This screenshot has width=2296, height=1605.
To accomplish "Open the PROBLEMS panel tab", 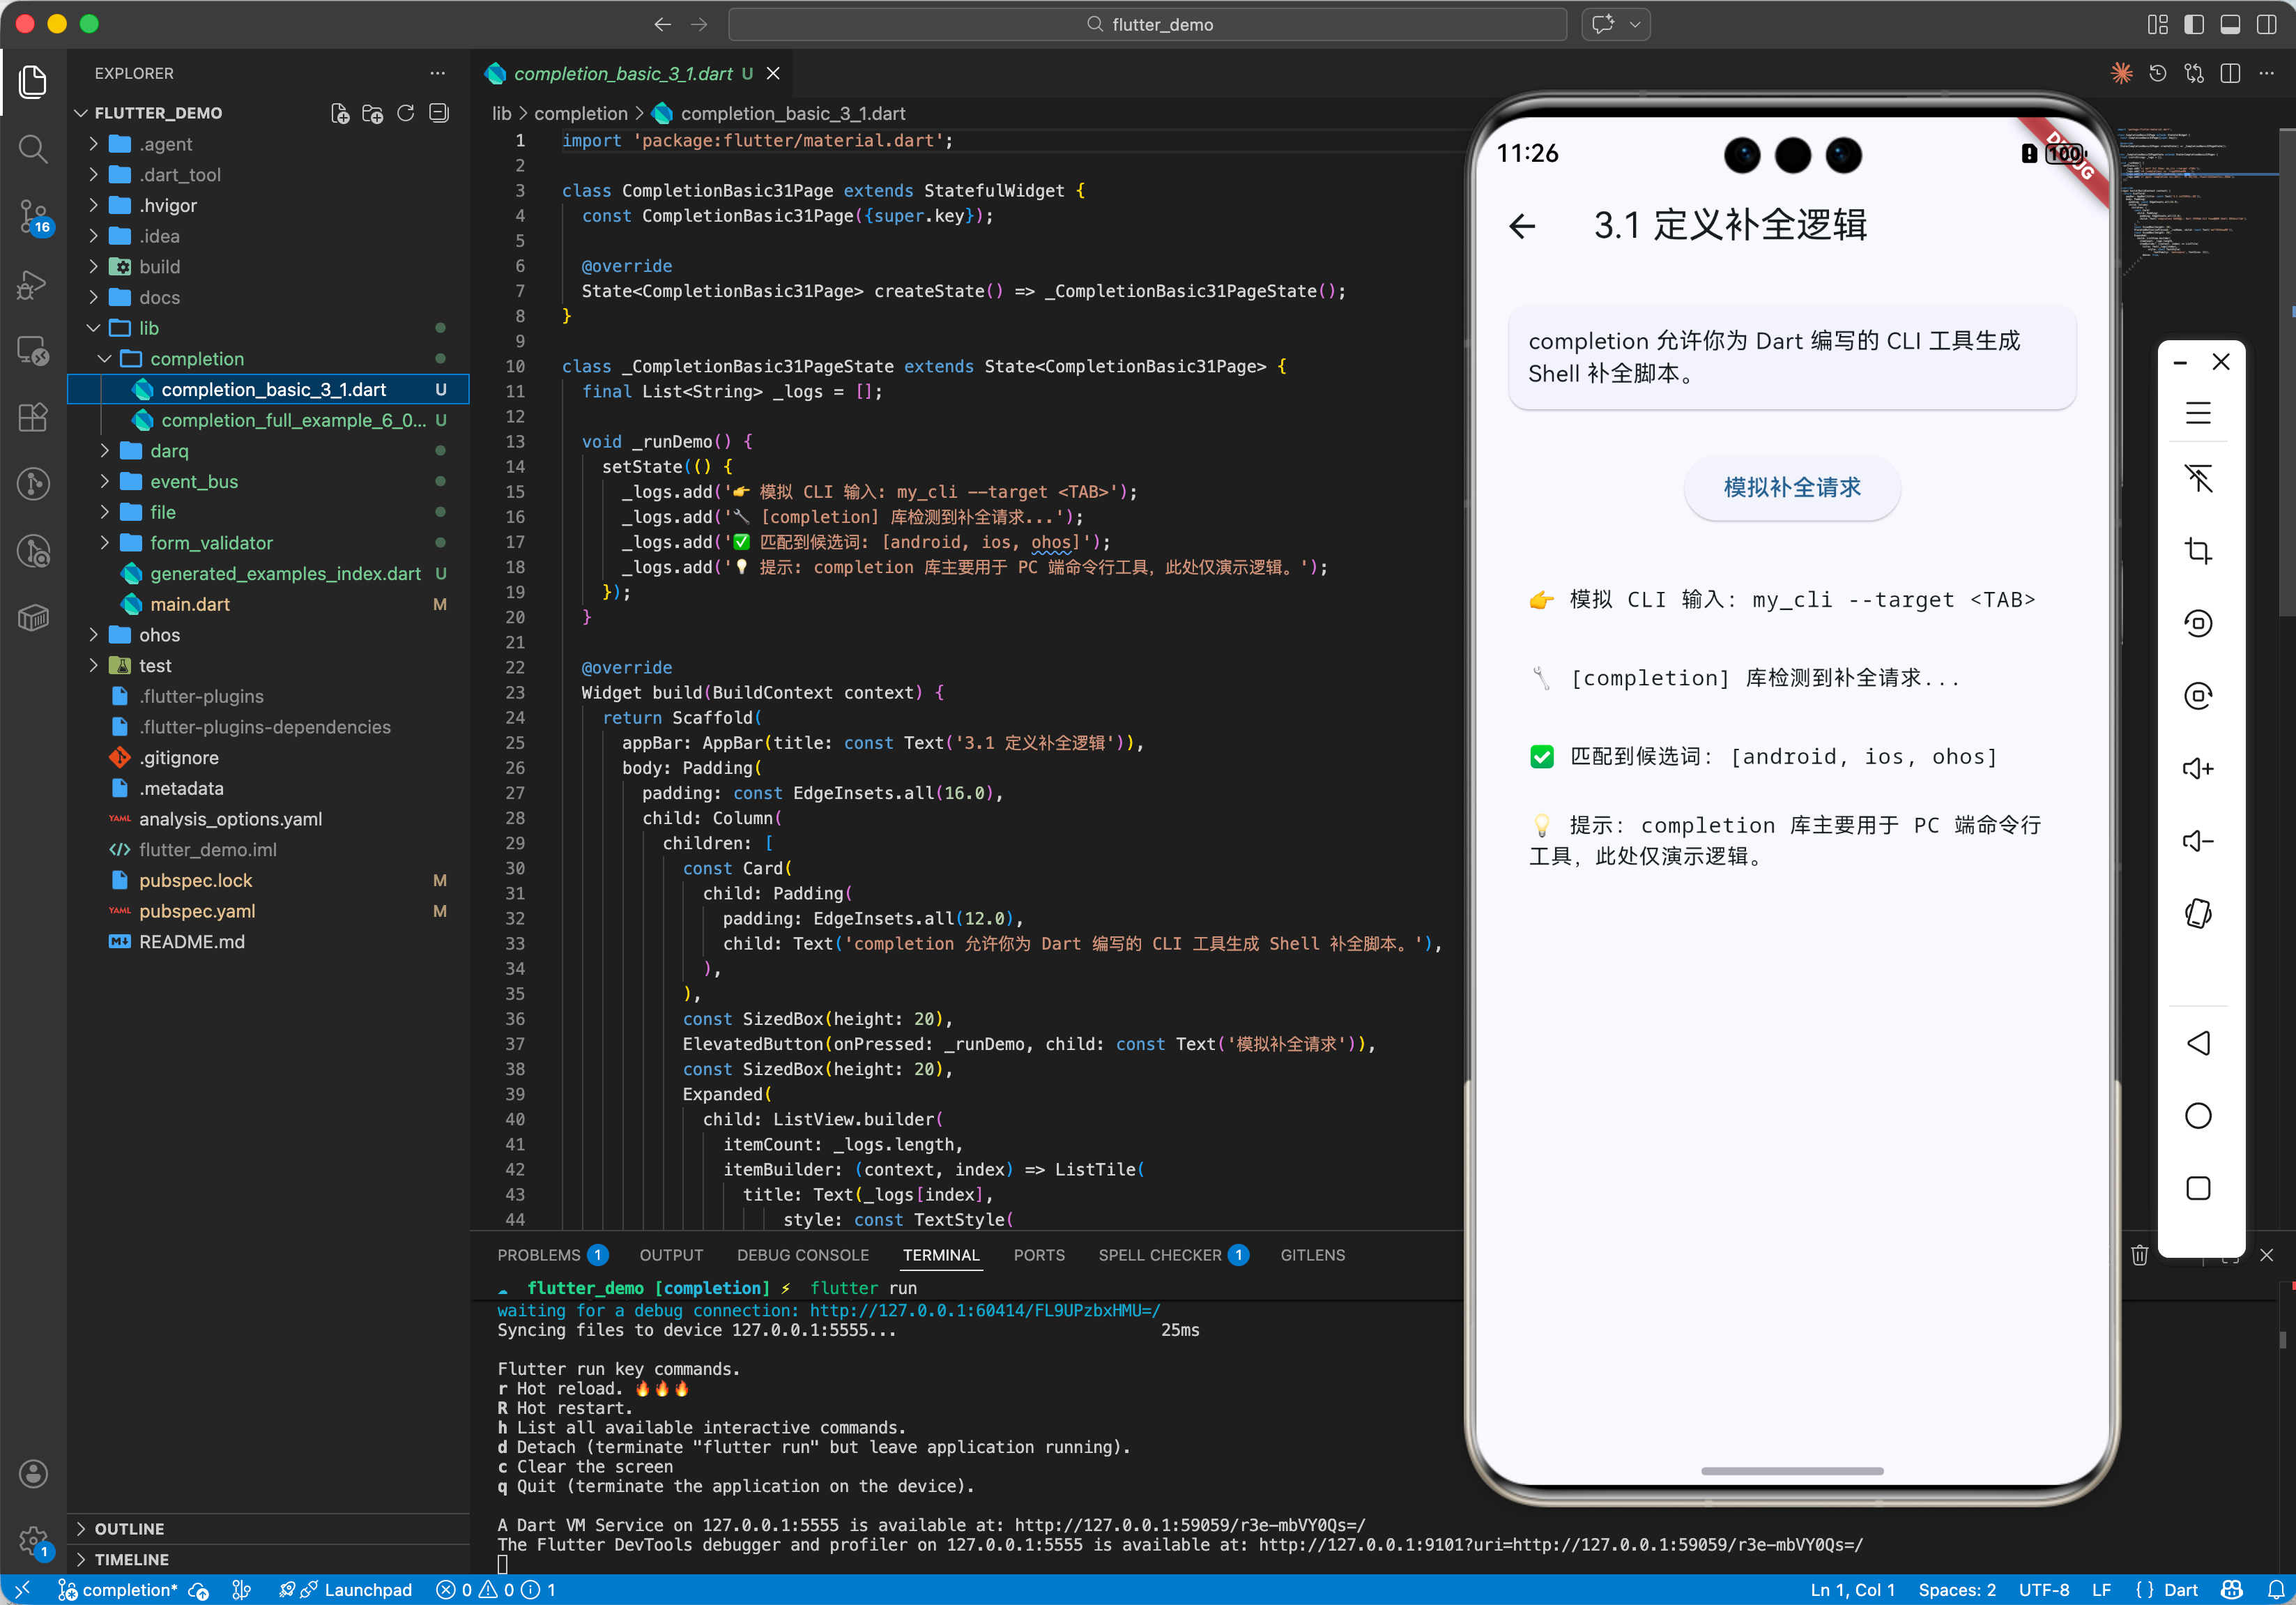I will [539, 1254].
